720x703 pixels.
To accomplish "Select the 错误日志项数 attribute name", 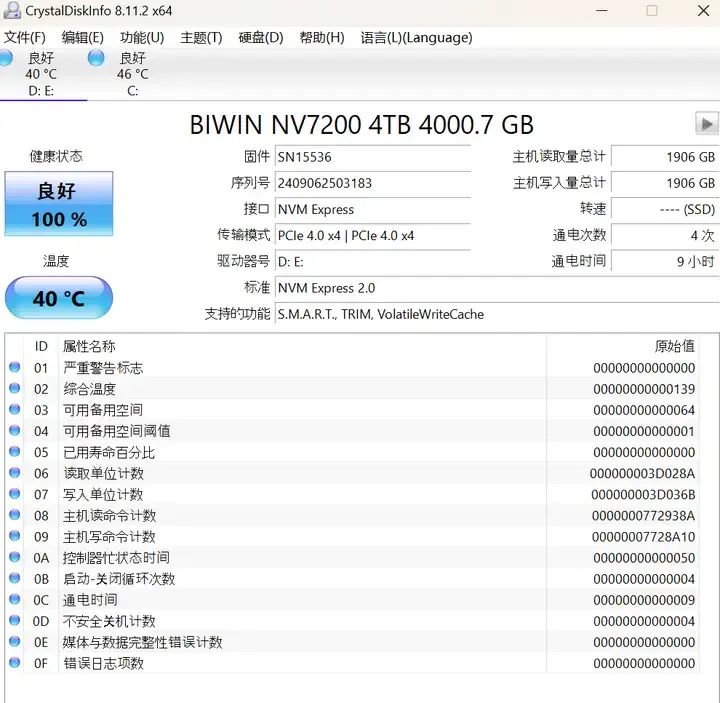I will [104, 664].
